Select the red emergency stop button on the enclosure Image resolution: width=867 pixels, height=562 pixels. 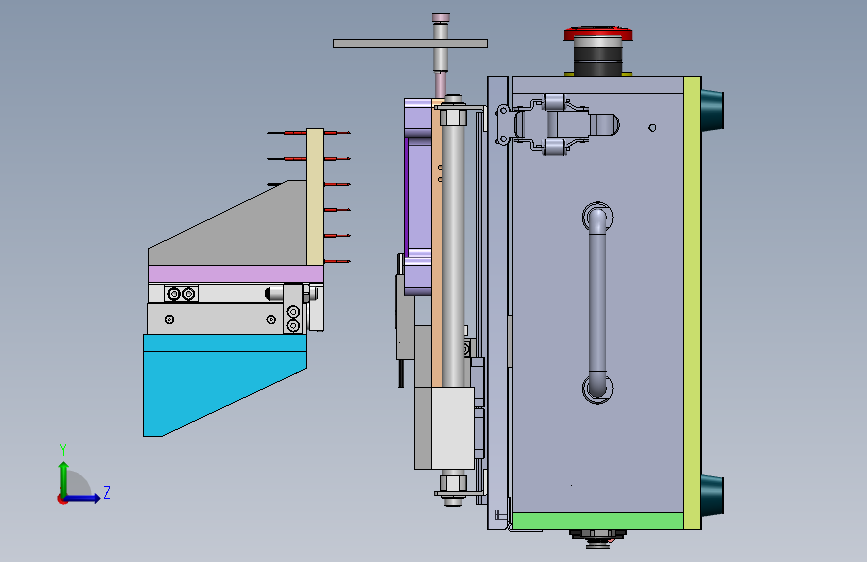pos(598,33)
